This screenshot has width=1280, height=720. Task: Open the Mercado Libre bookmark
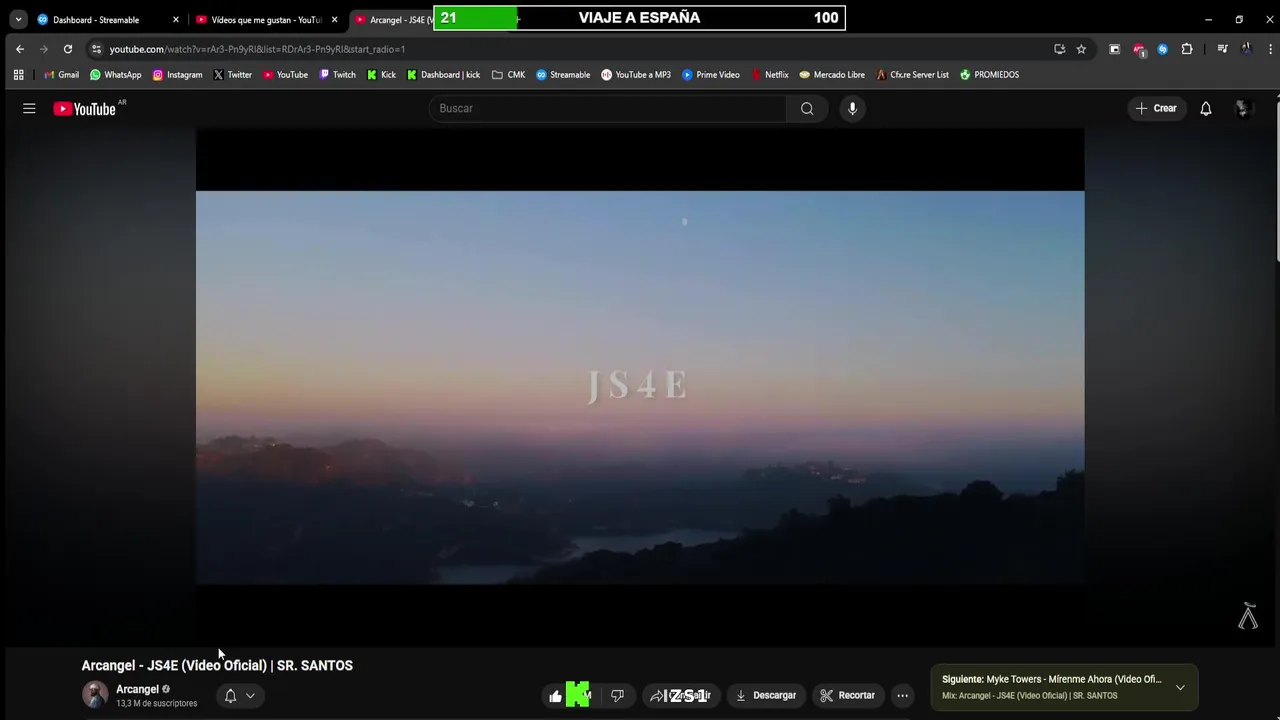[x=832, y=75]
